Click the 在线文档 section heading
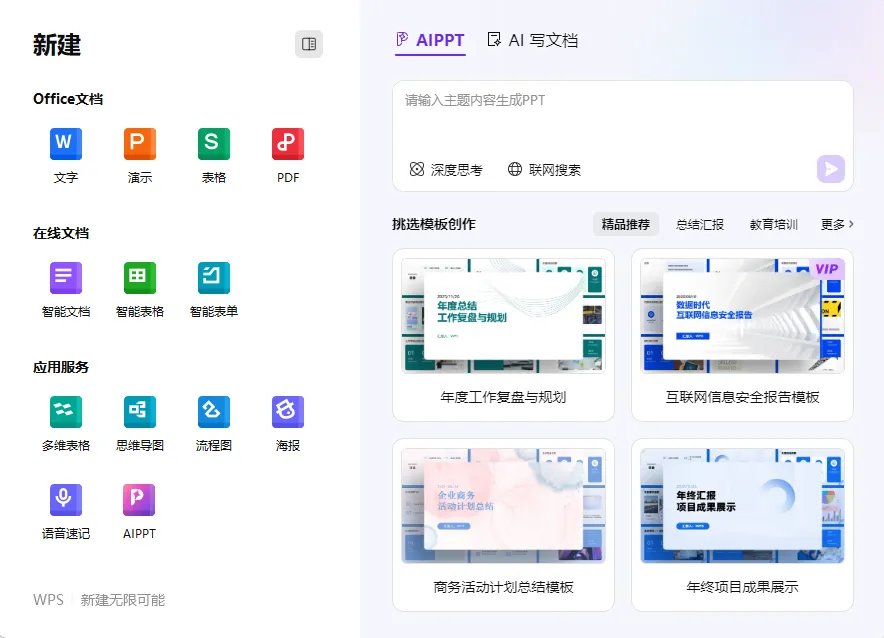Screen dimensions: 884x638 tap(61, 233)
